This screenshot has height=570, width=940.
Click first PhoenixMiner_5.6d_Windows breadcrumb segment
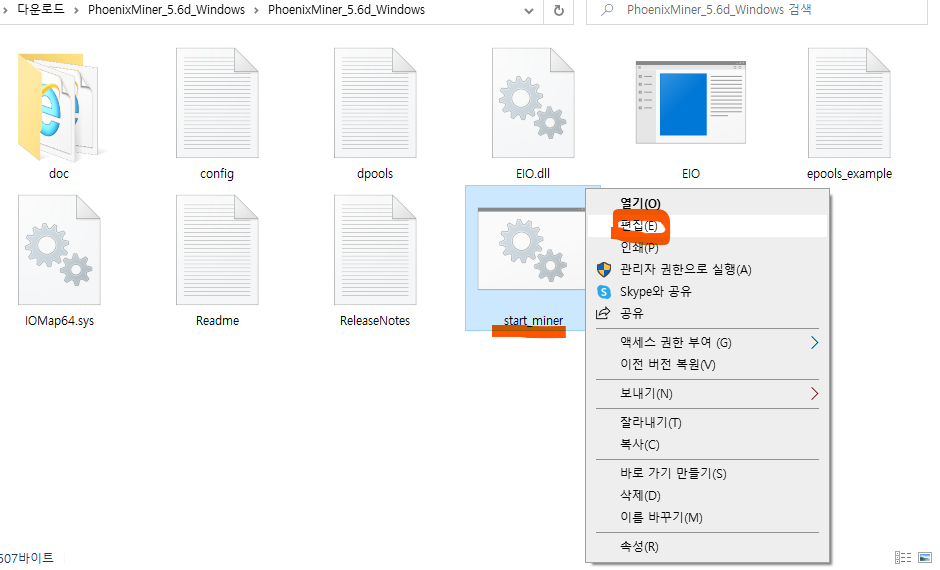[x=166, y=10]
